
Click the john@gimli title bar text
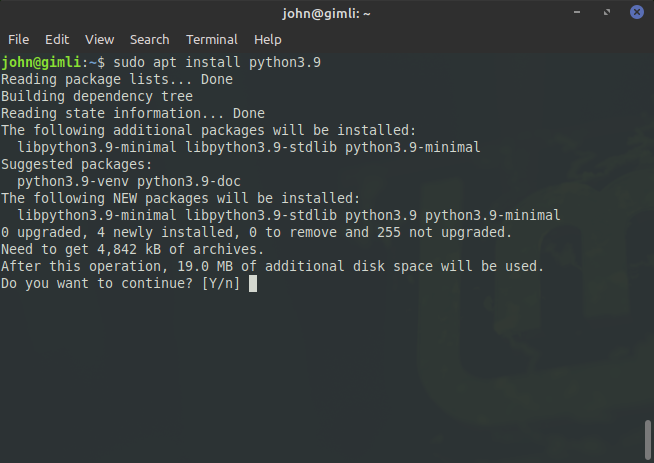326,14
